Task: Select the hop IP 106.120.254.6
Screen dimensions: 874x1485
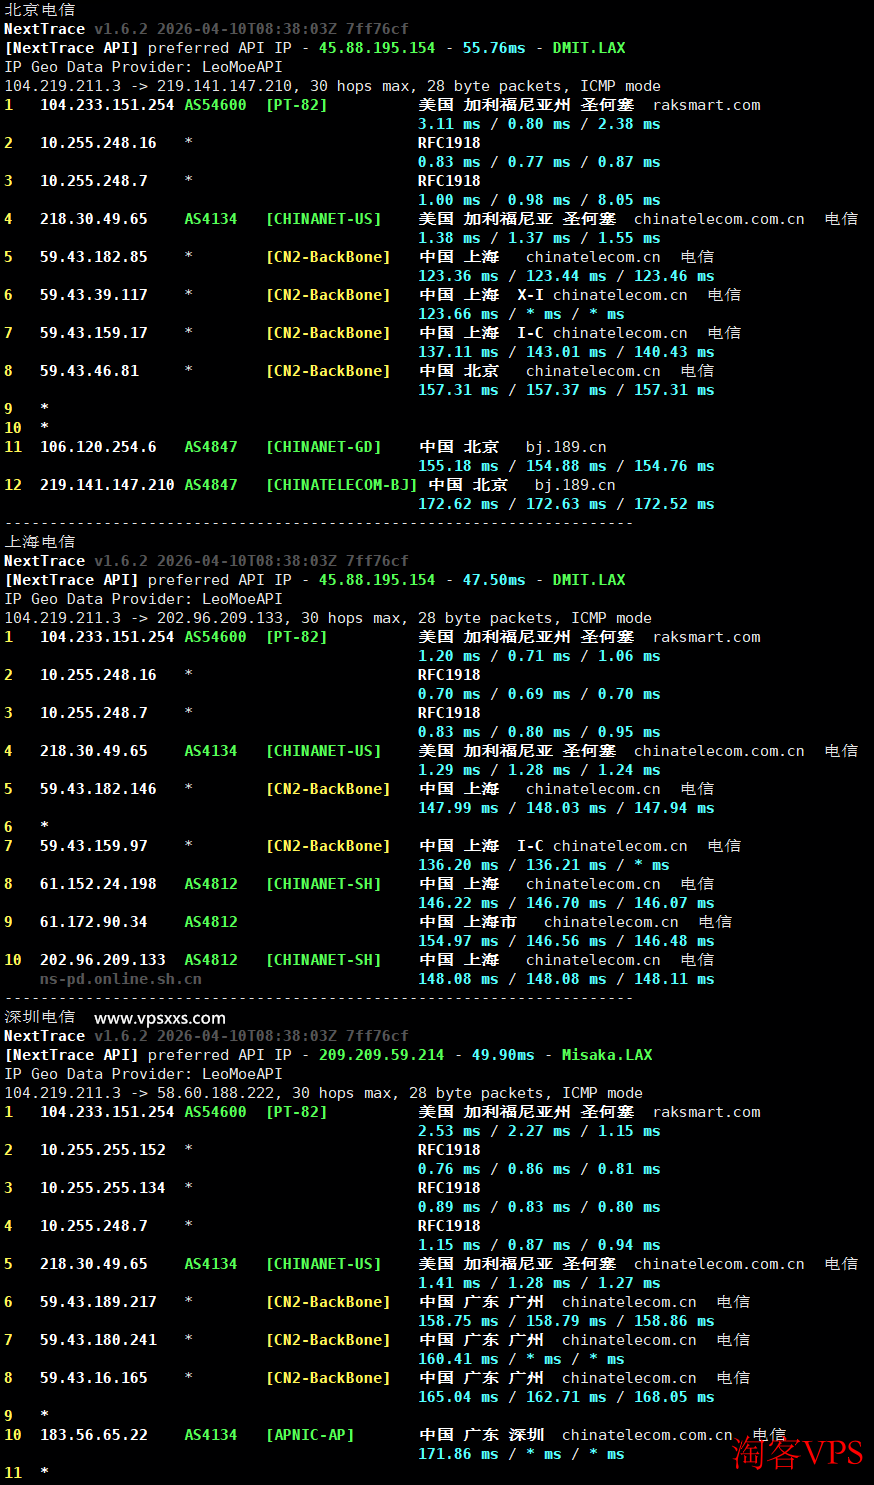Action: click(98, 447)
